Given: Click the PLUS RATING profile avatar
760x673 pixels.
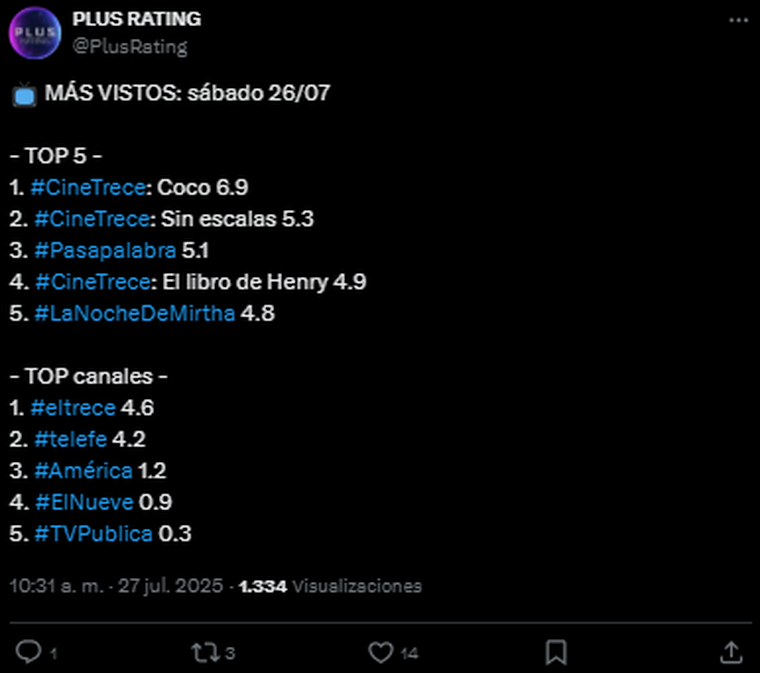Looking at the screenshot, I should pyautogui.click(x=35, y=33).
